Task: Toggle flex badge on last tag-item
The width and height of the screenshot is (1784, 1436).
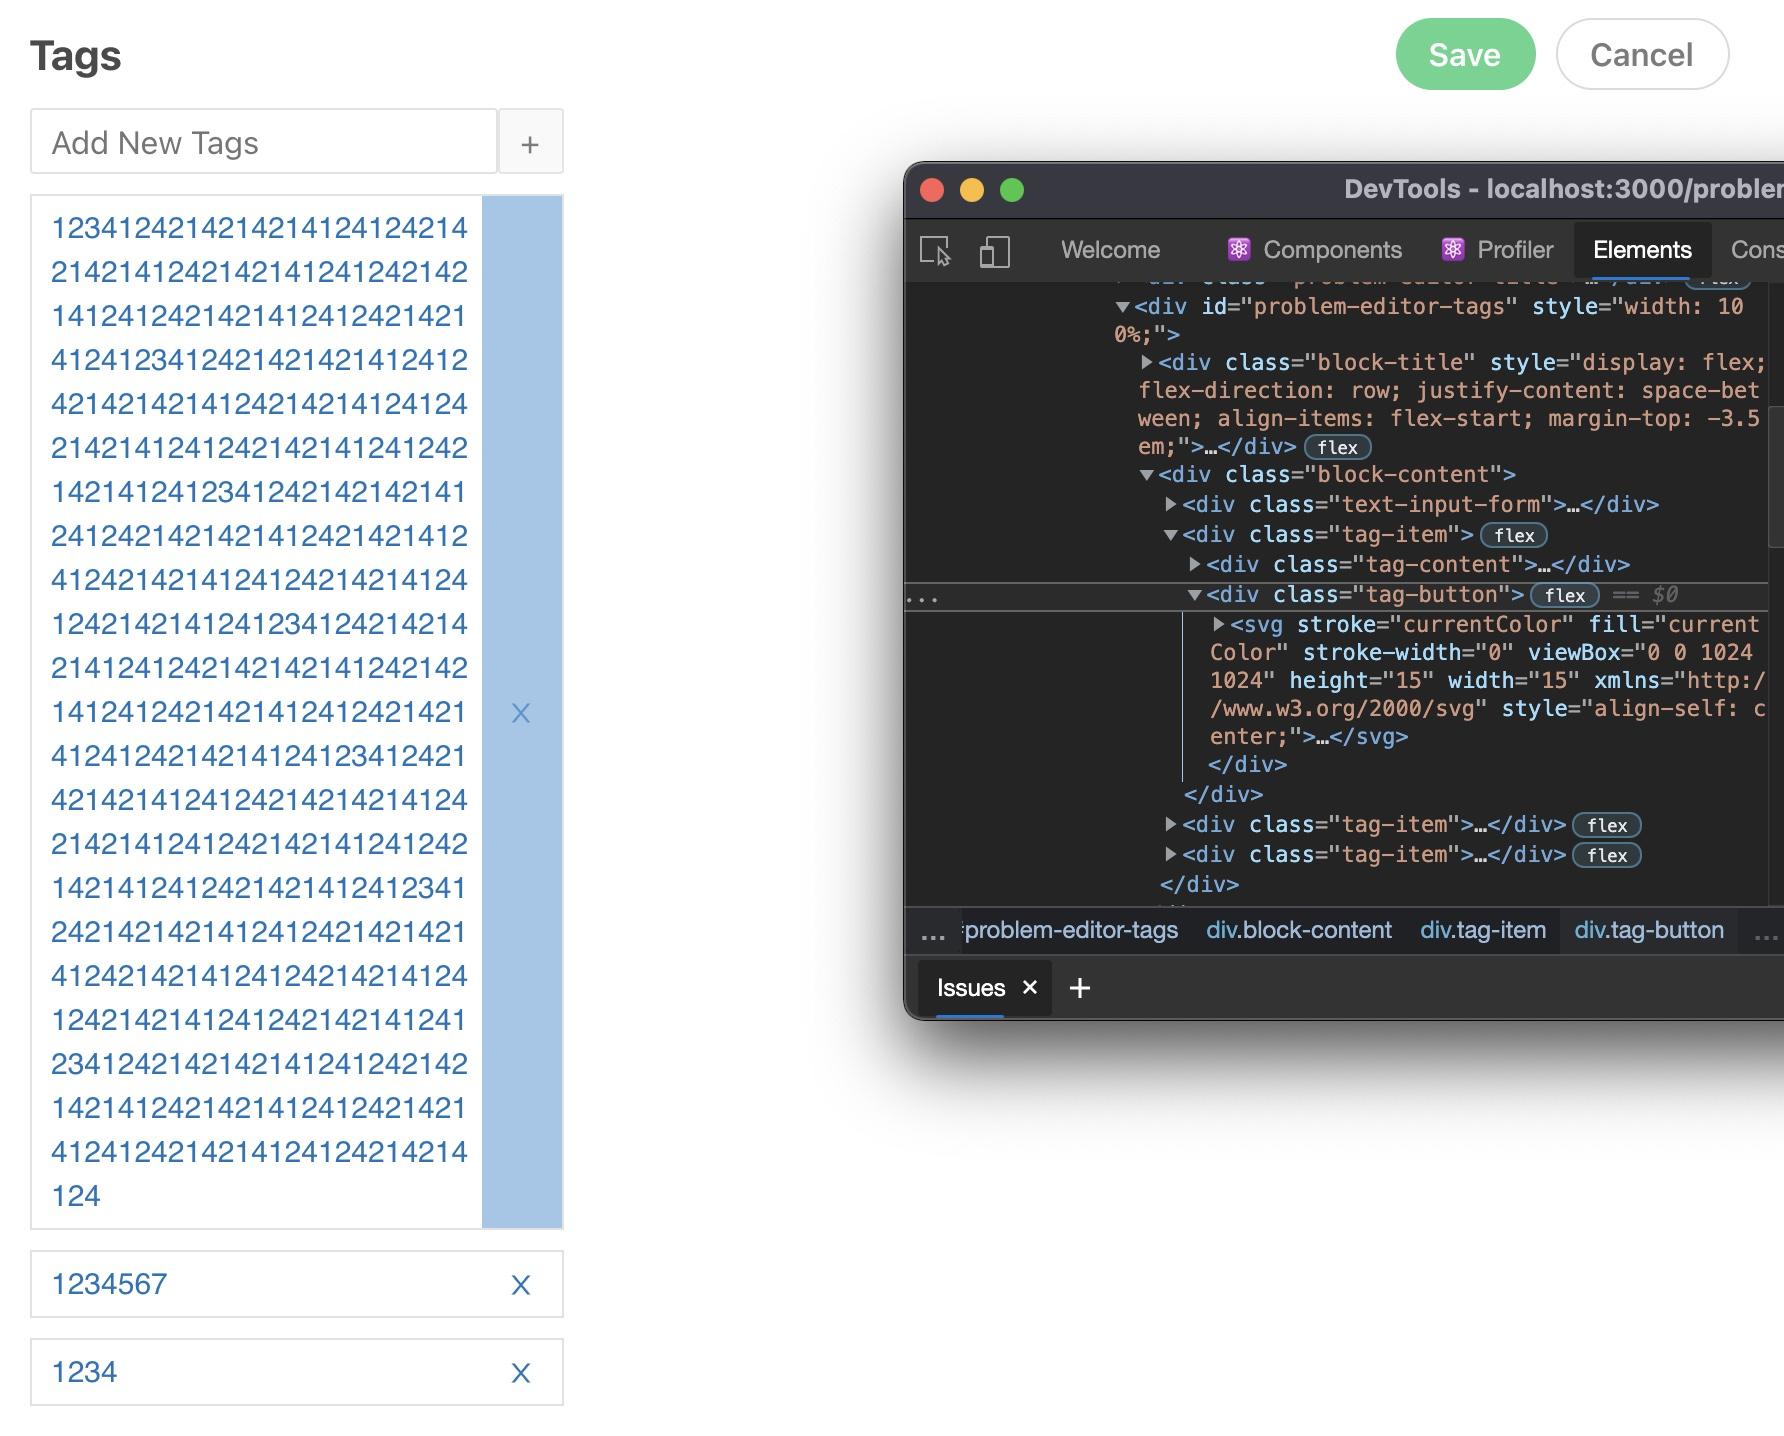Action: point(1607,856)
